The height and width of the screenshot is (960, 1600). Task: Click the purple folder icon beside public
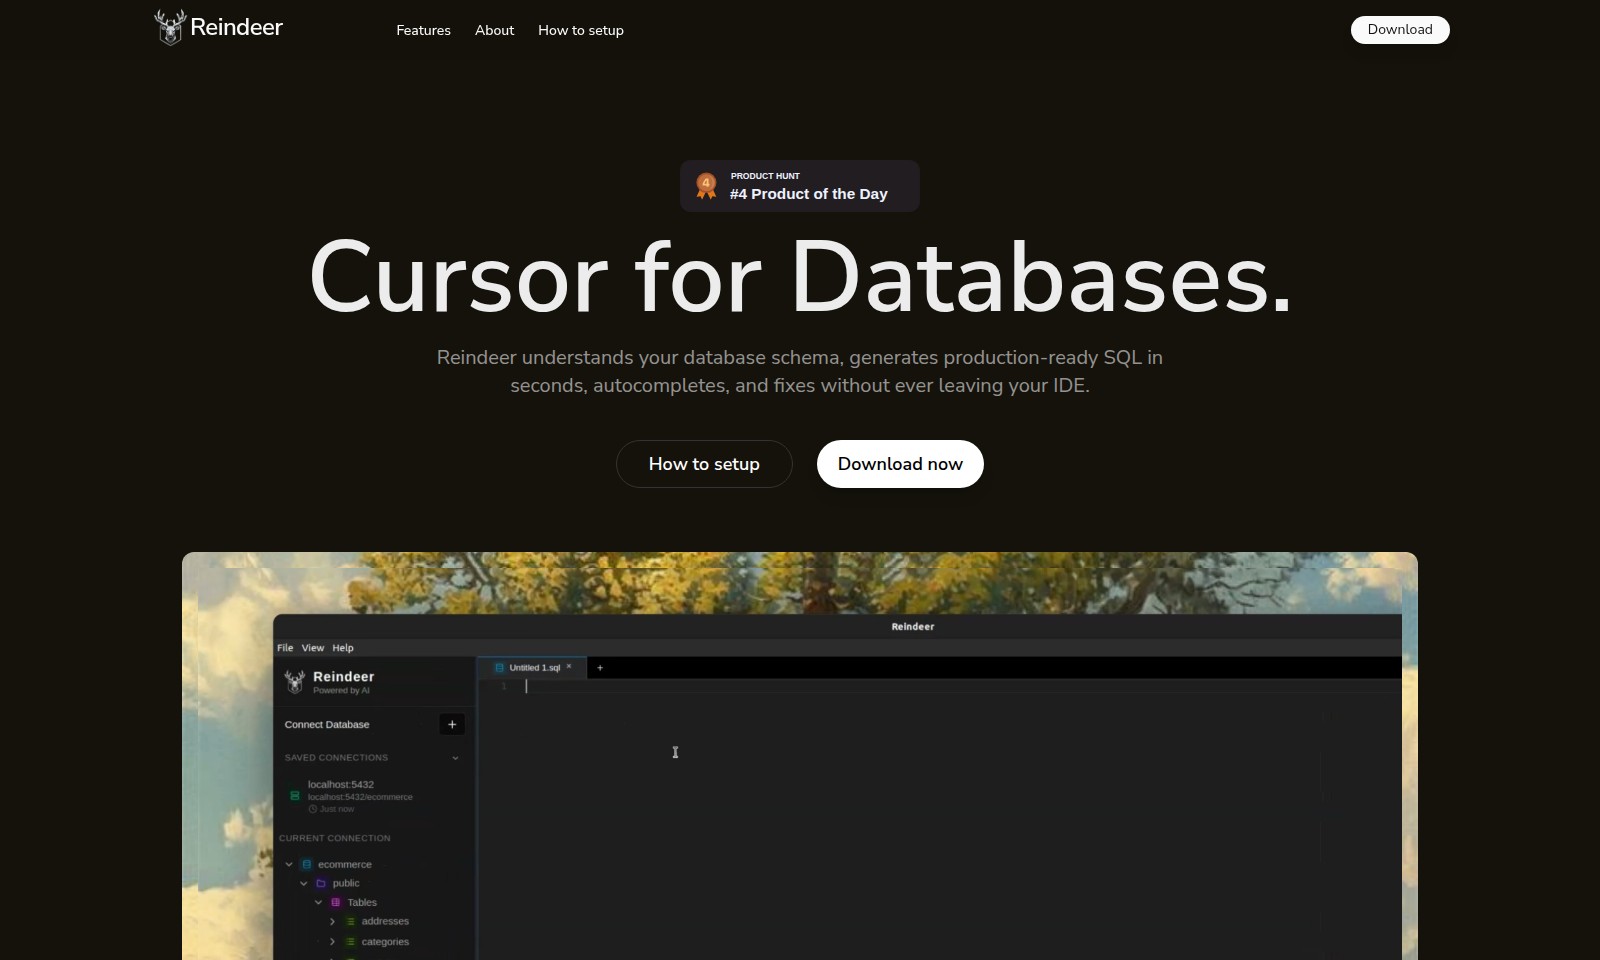pos(321,883)
